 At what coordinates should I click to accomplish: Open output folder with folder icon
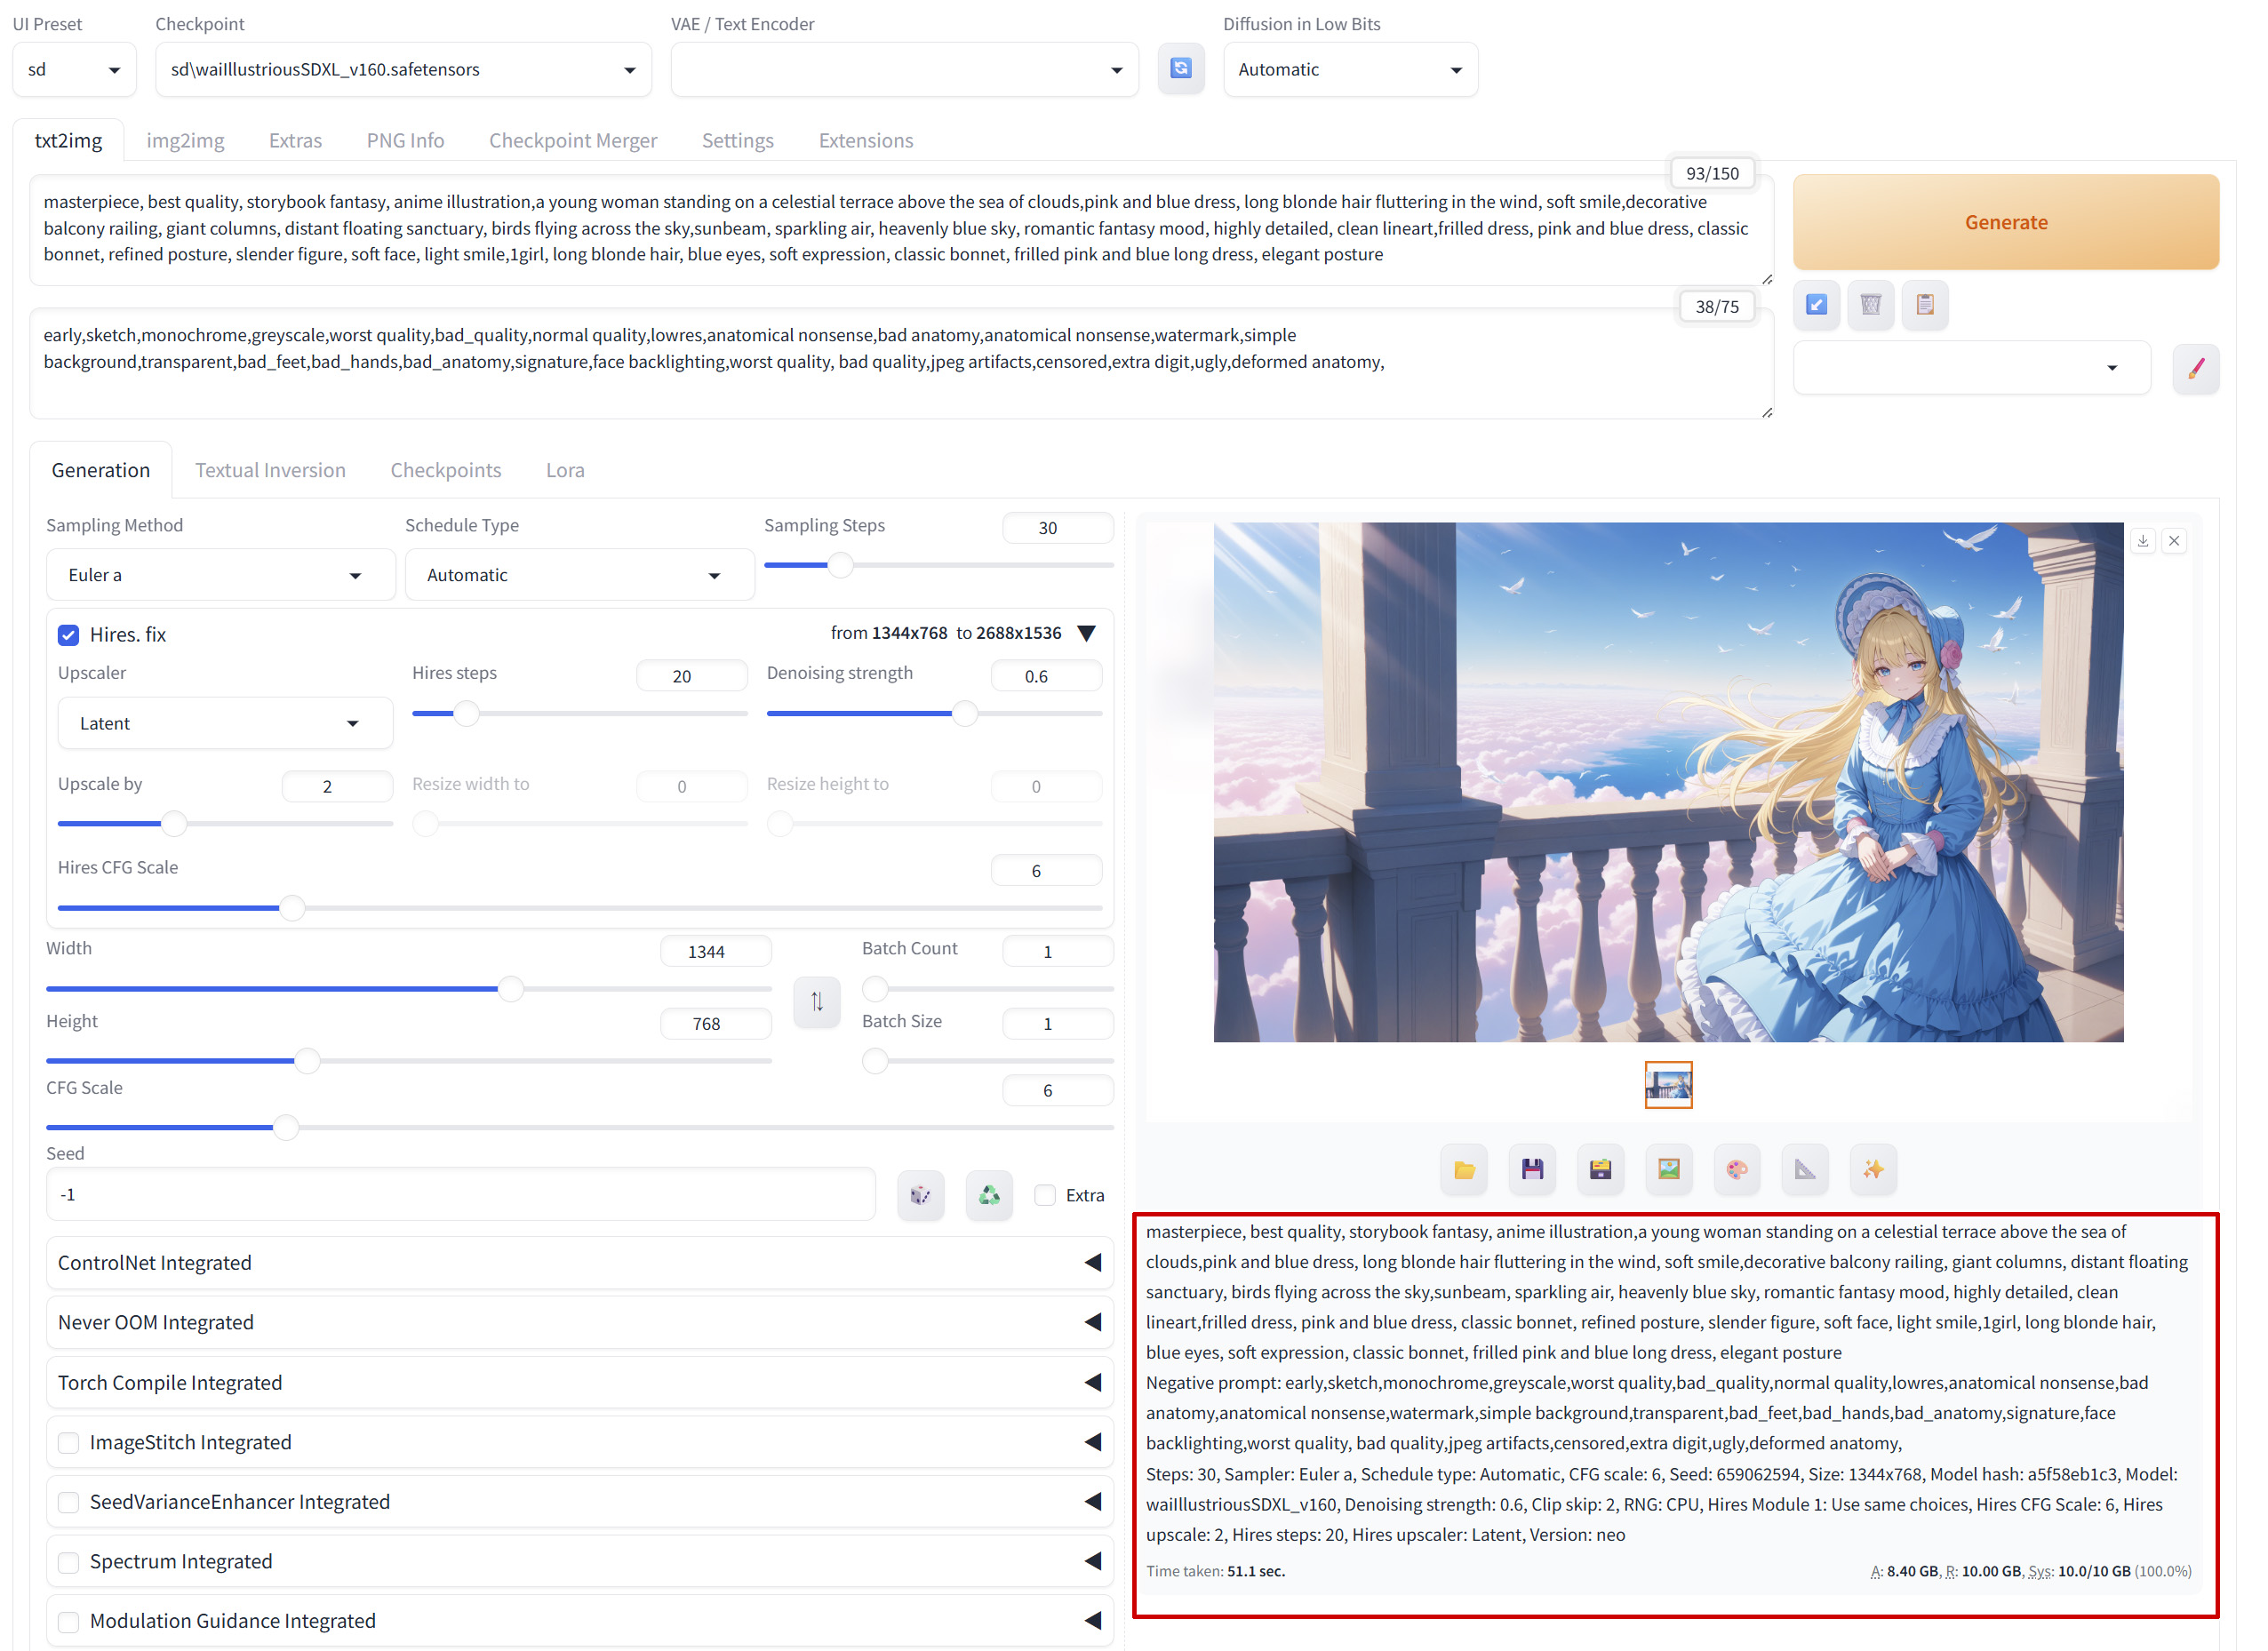[x=1463, y=1169]
